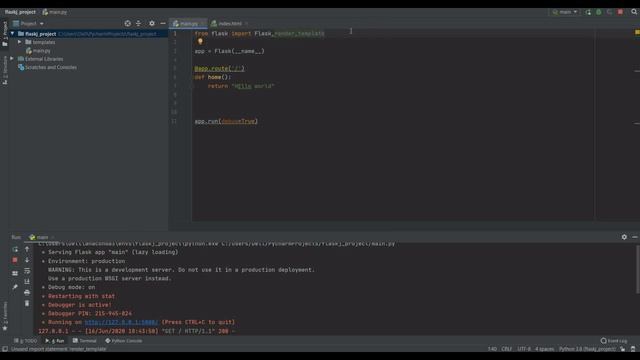Collapse the flaskj_project root node
Image resolution: width=640 pixels, height=360 pixels.
point(12,34)
